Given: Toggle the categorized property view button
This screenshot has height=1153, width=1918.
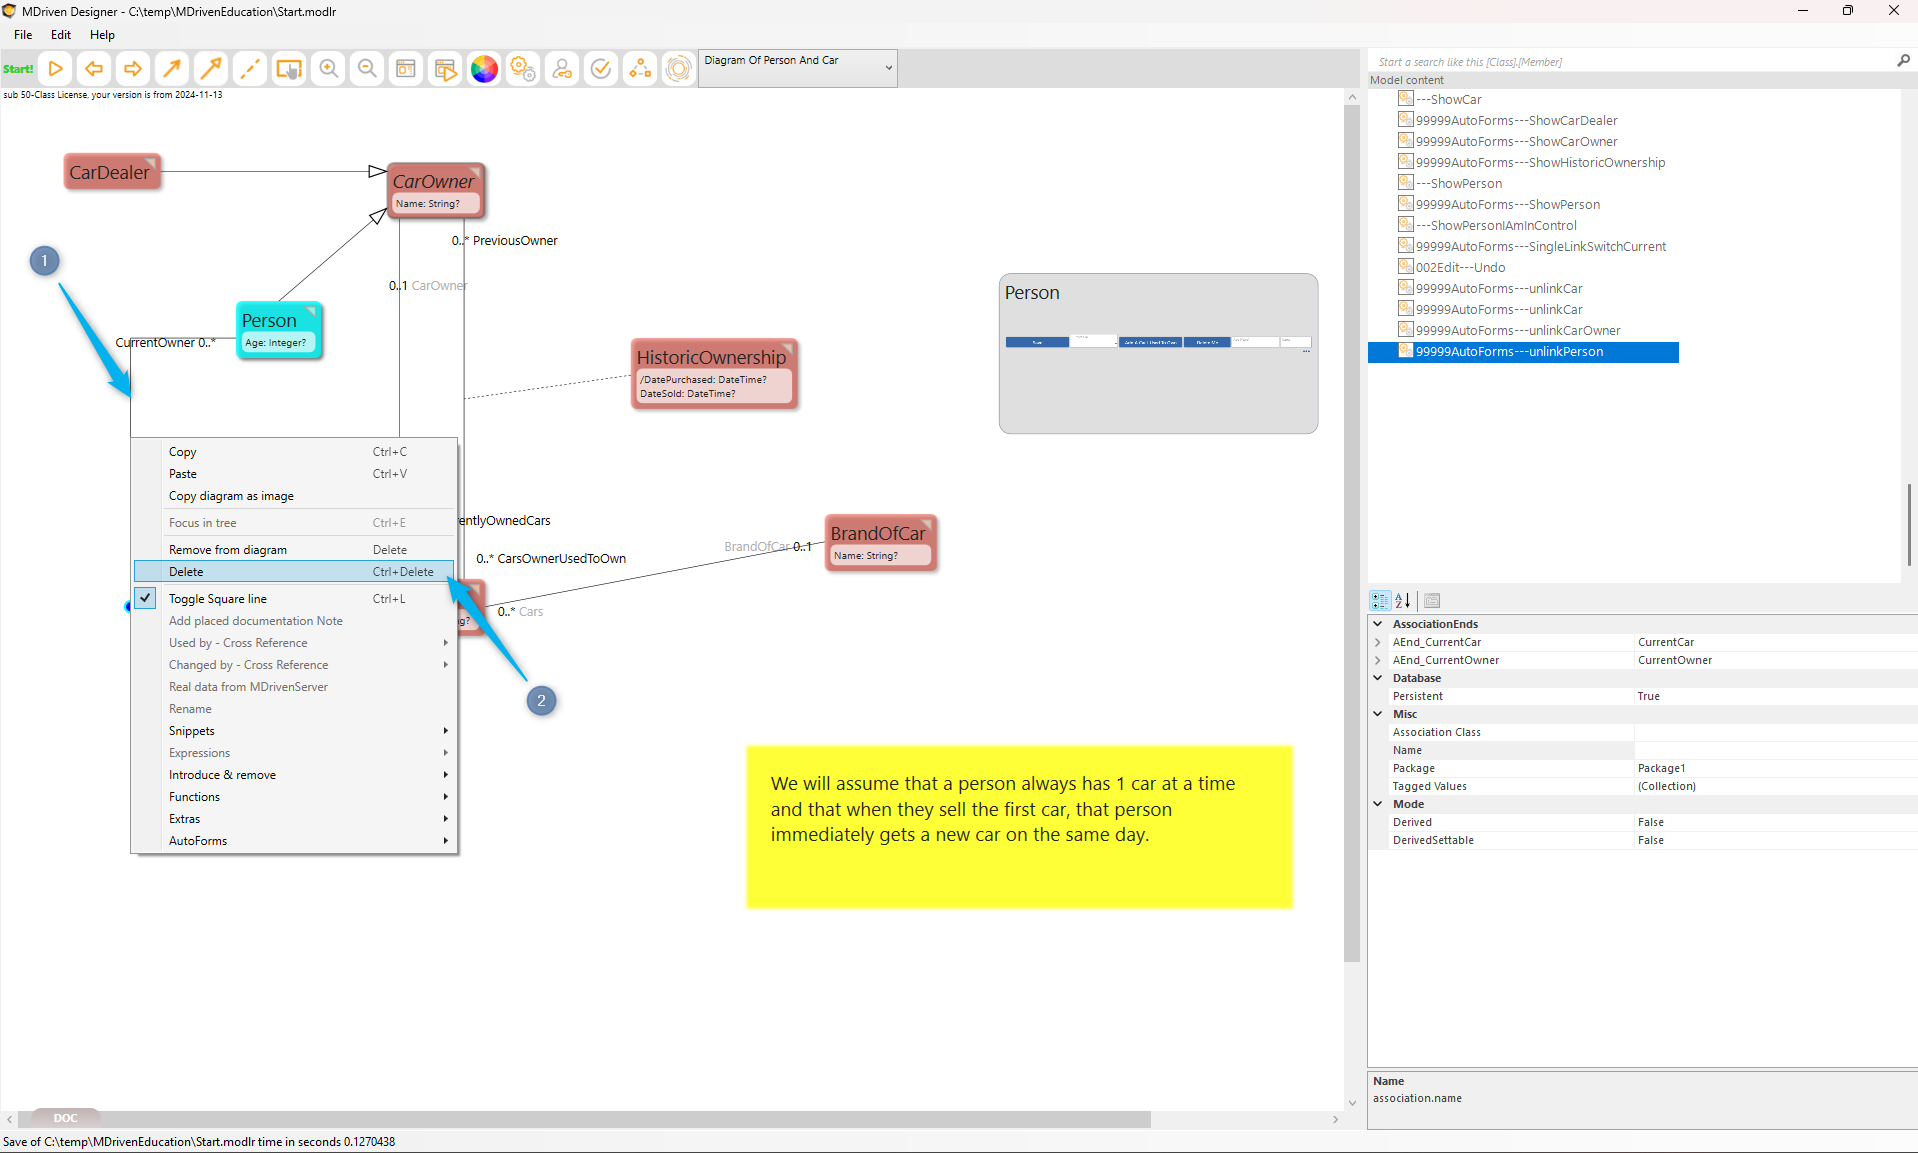Looking at the screenshot, I should pos(1380,601).
